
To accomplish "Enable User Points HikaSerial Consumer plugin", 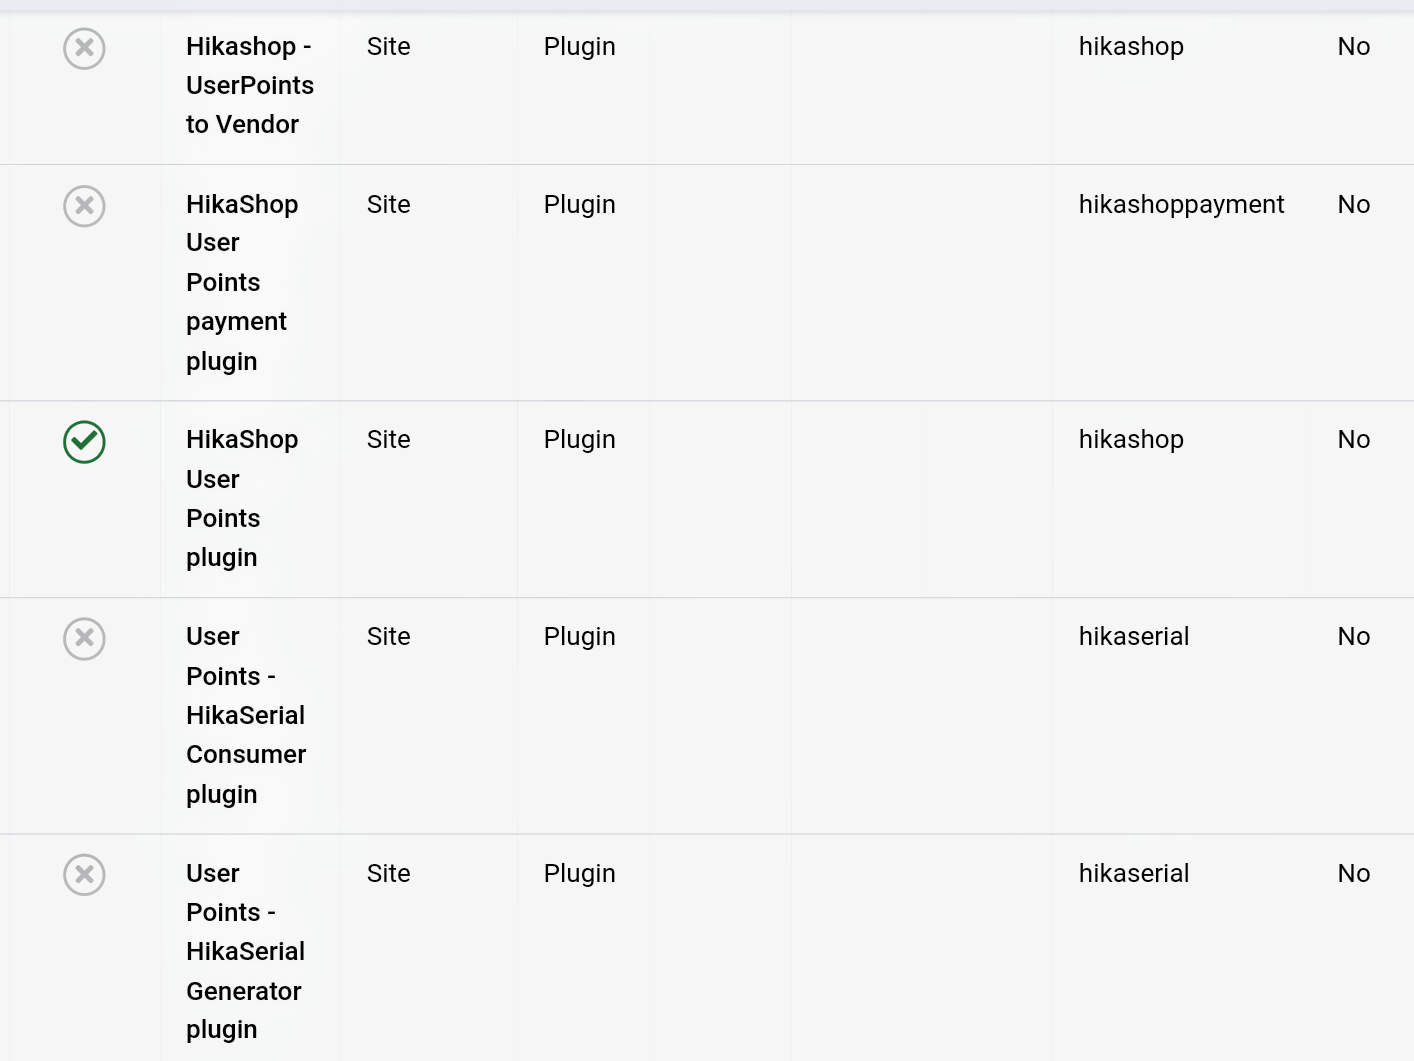I will [x=84, y=638].
